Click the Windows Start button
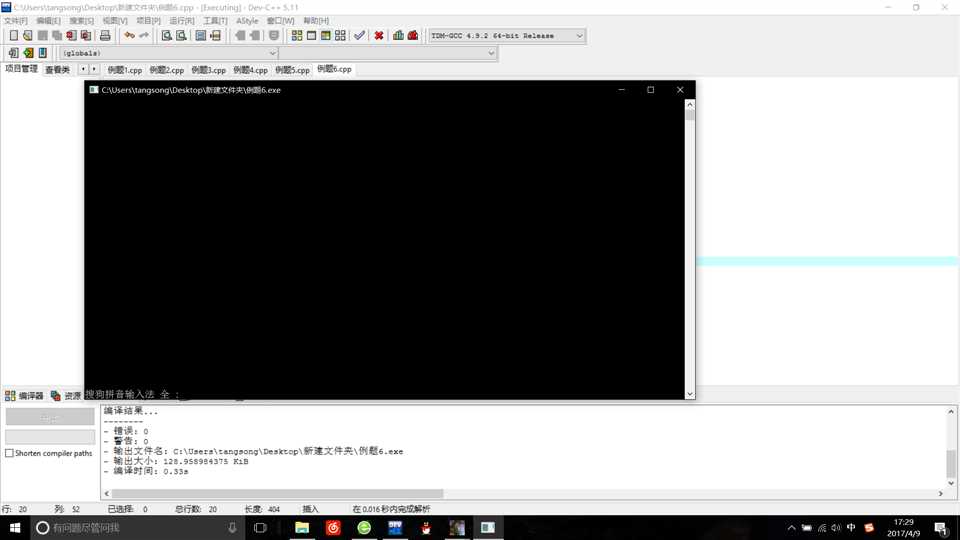Viewport: 960px width, 540px height. 15,527
